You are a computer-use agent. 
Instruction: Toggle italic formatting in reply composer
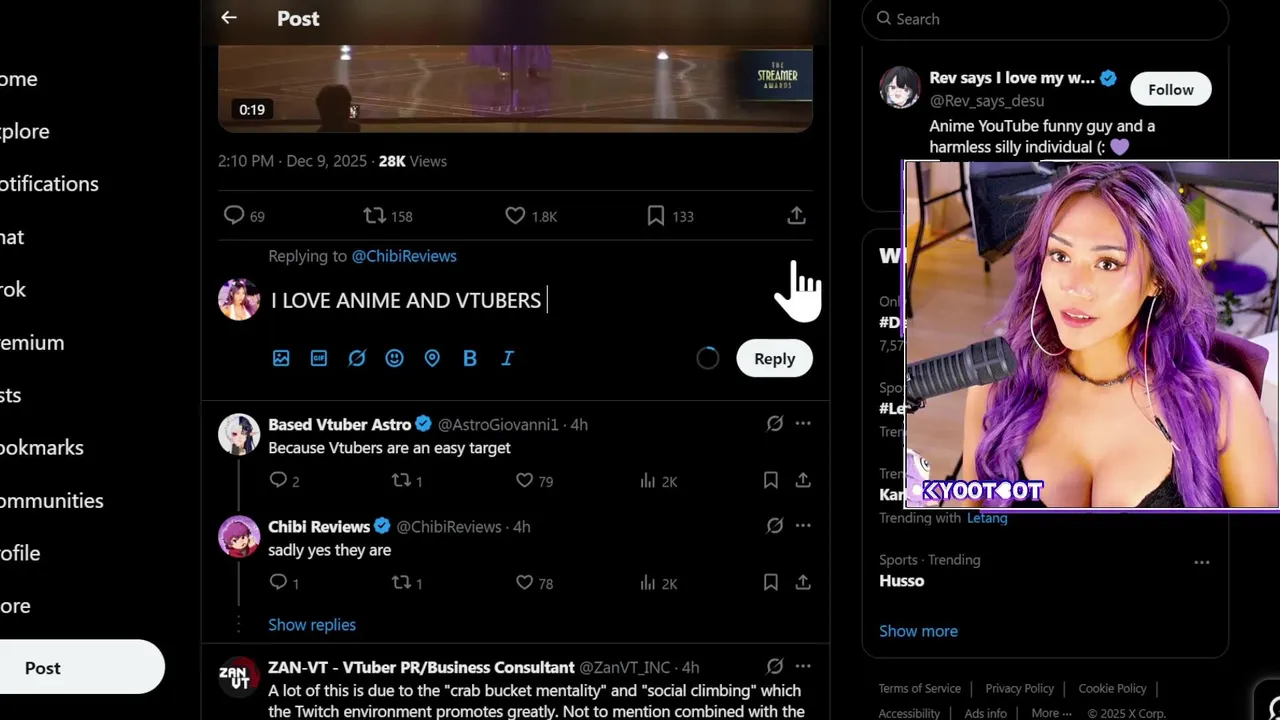point(507,358)
